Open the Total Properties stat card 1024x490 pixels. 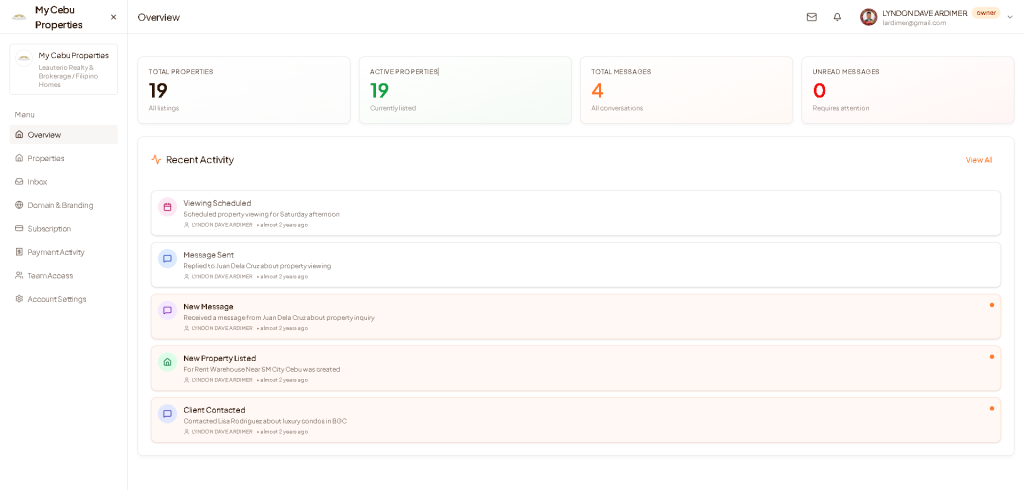(x=244, y=90)
